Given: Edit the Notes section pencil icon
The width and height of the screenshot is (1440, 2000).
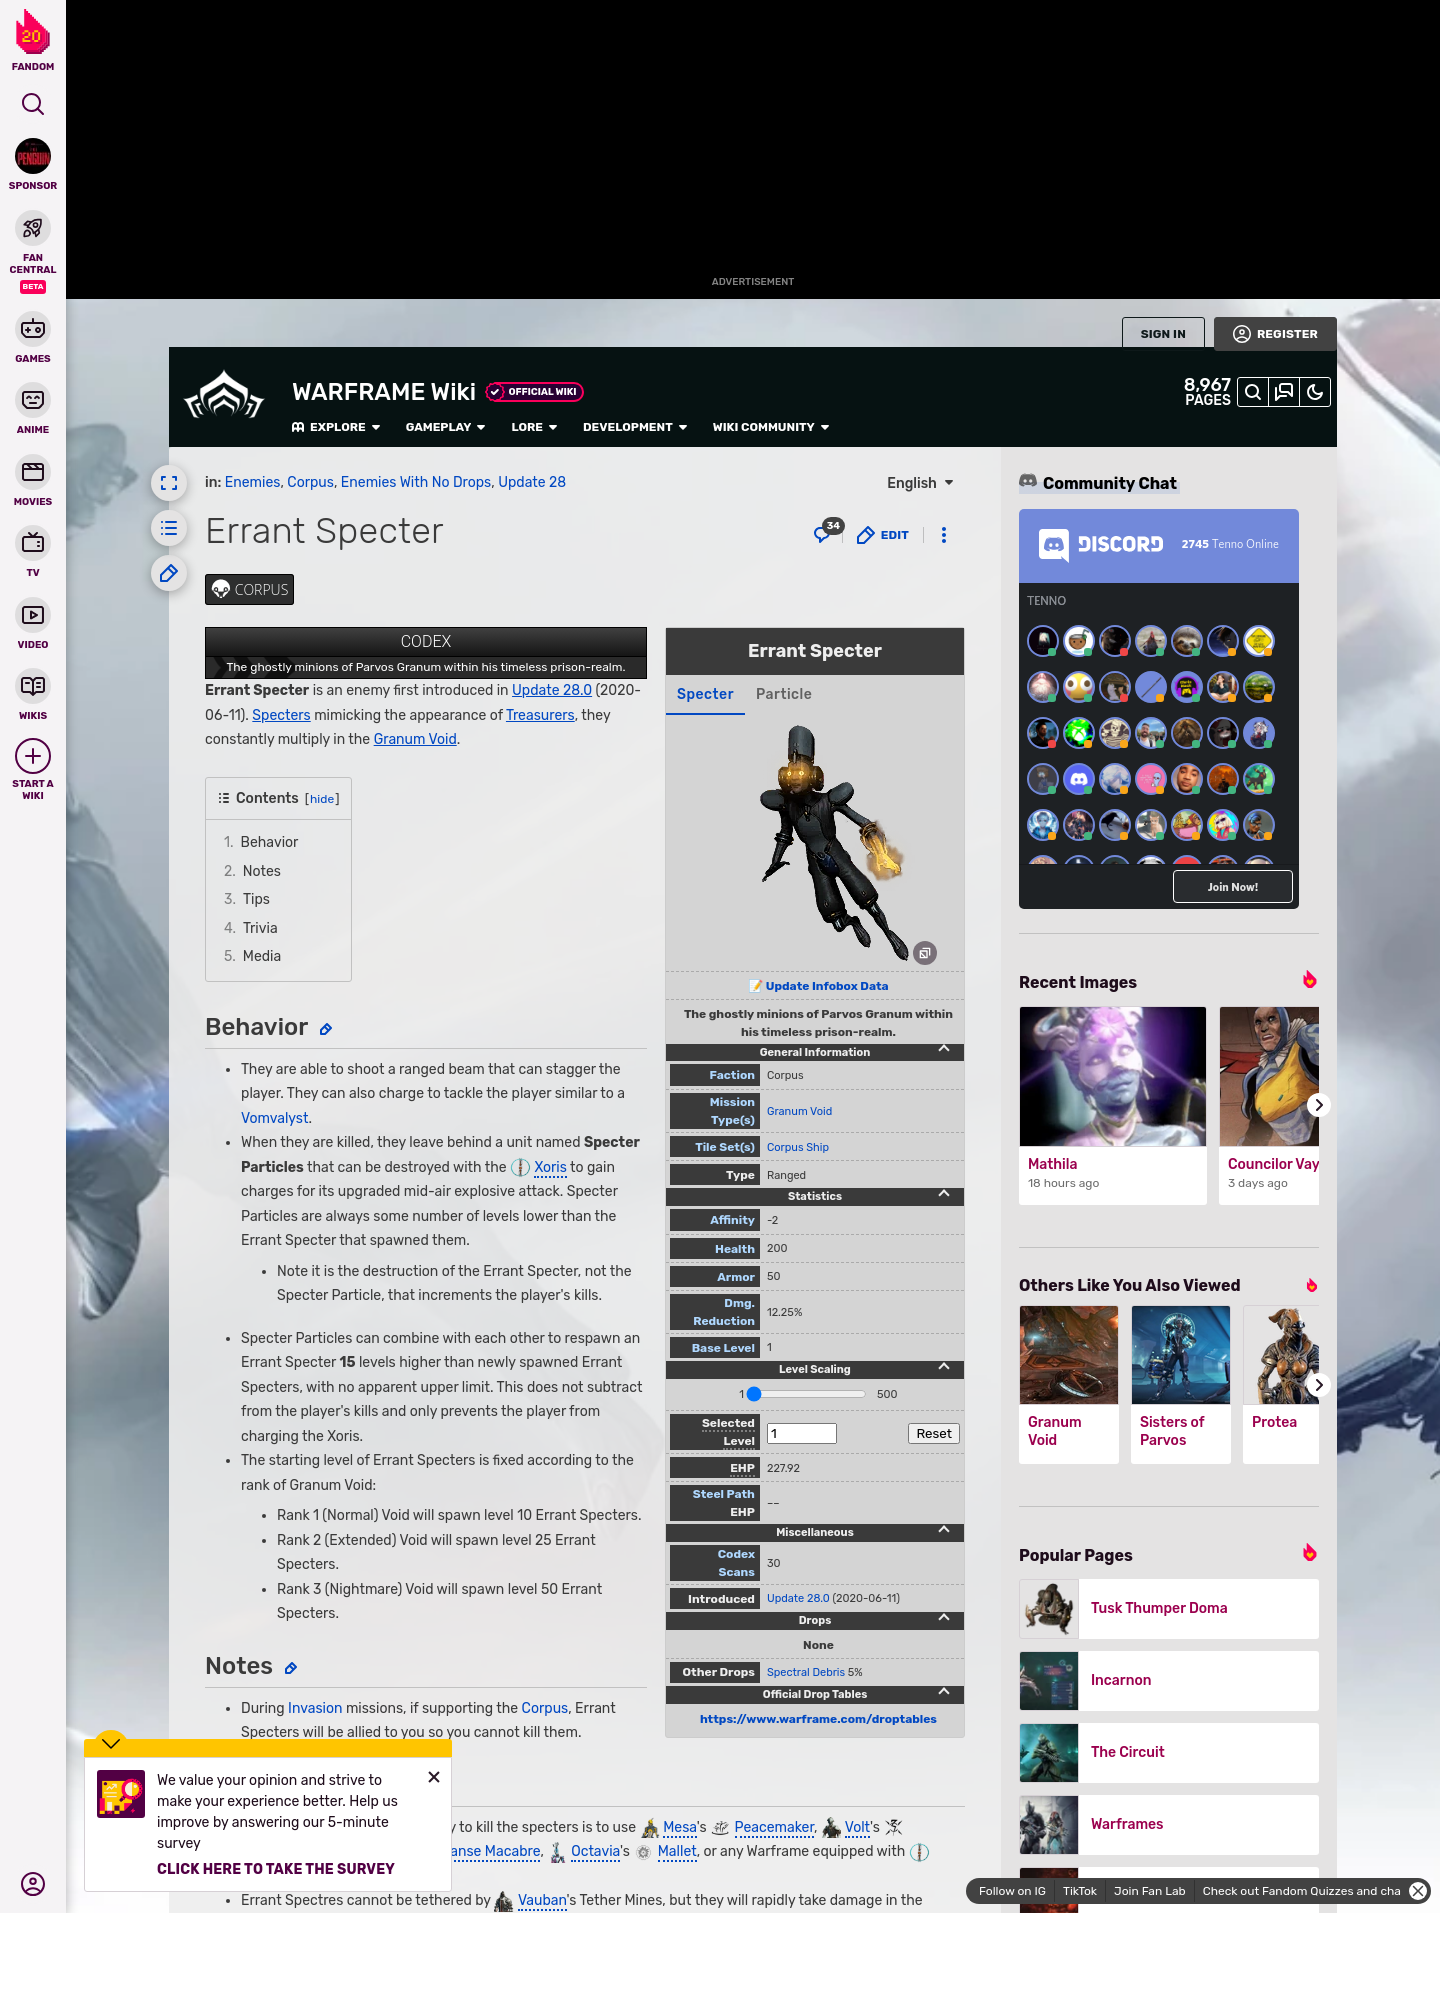Looking at the screenshot, I should coord(291,1668).
